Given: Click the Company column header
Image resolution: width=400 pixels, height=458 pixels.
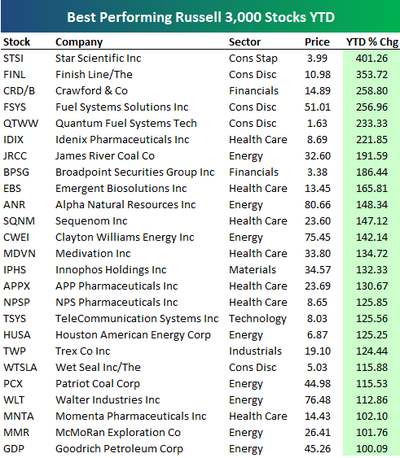Looking at the screenshot, I should click(79, 42).
